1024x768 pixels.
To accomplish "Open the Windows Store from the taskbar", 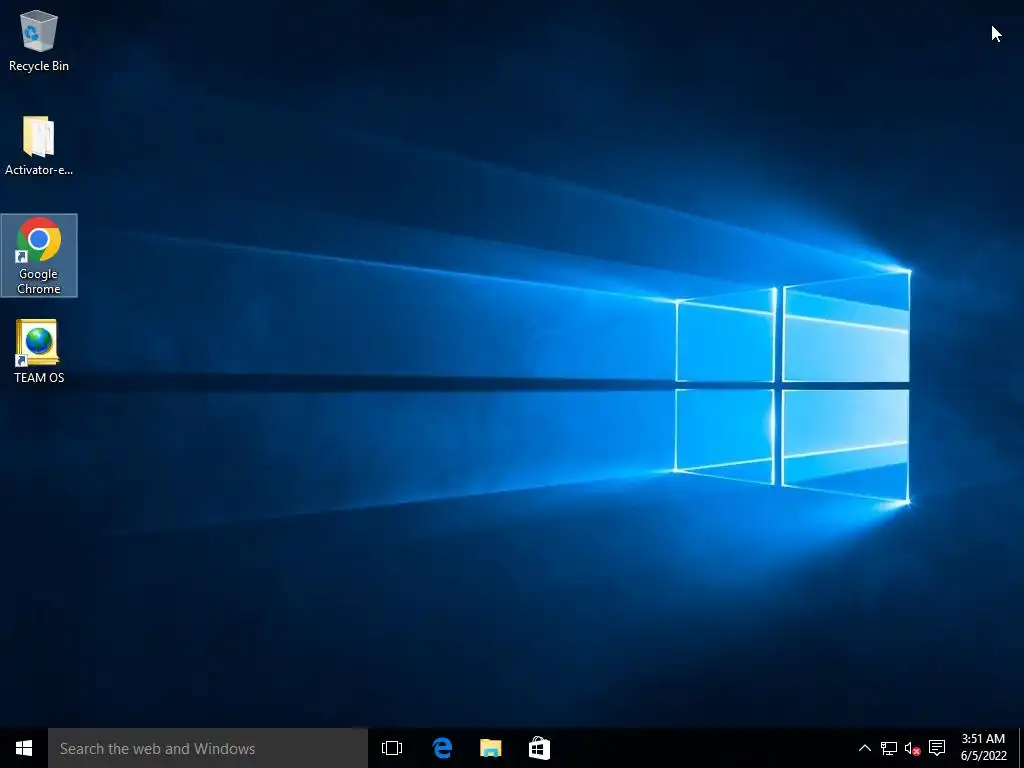I will click(539, 748).
